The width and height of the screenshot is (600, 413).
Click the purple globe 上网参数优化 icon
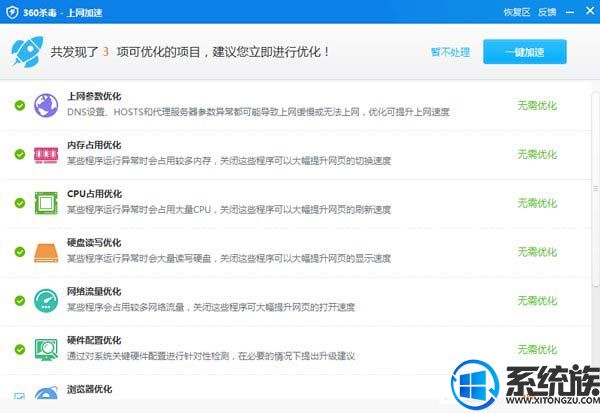(46, 105)
